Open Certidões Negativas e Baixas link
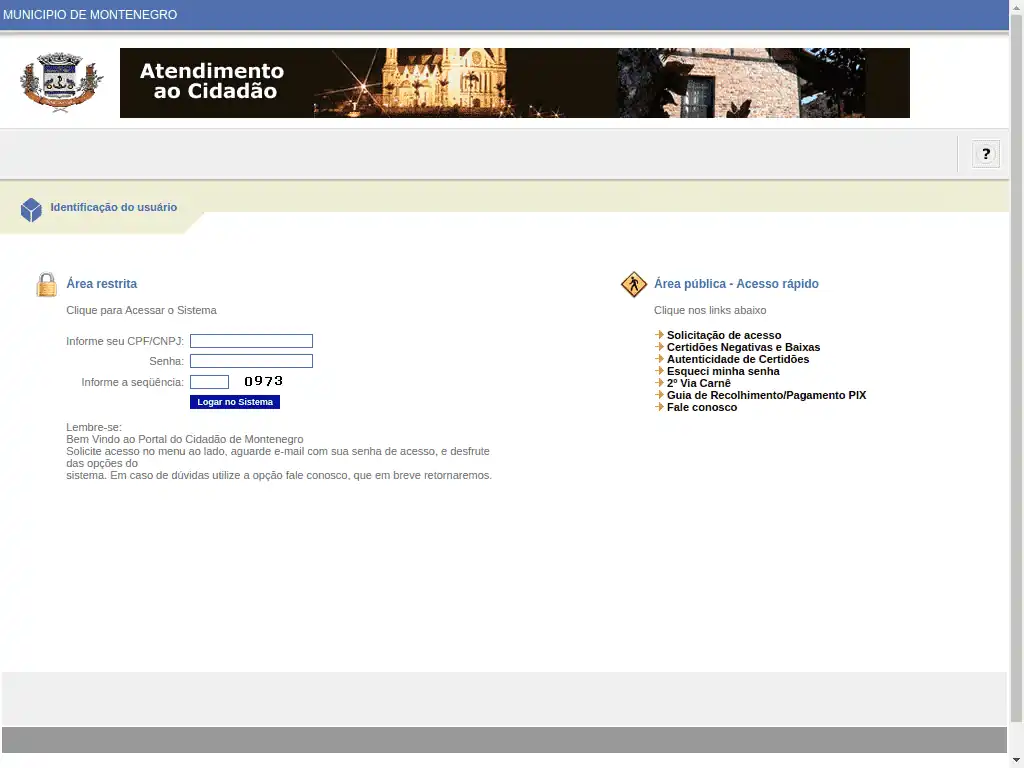 click(x=743, y=347)
